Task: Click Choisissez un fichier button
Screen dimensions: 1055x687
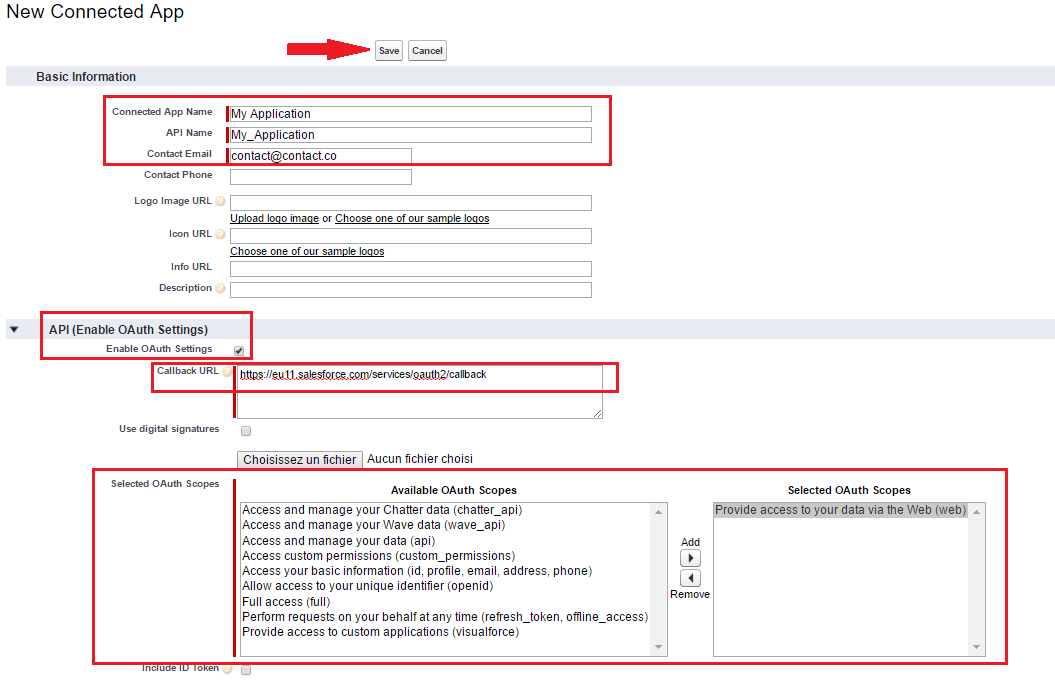Action: 299,460
